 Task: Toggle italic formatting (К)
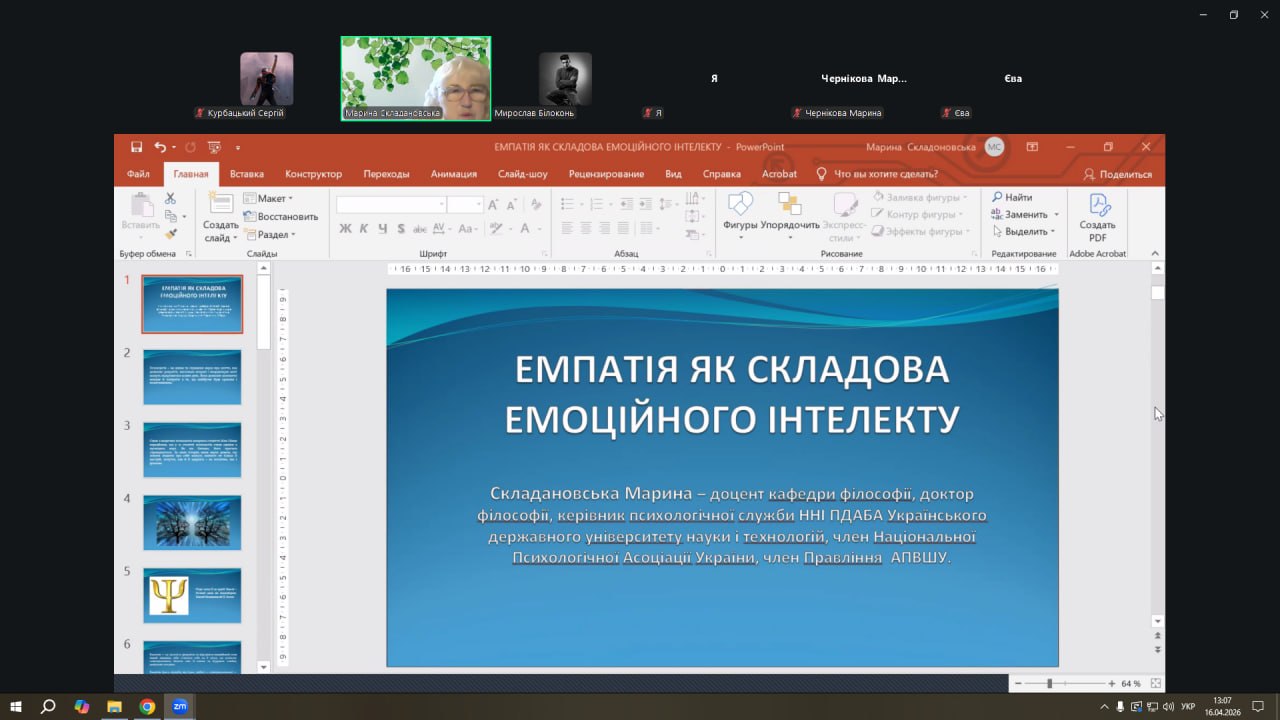tap(364, 229)
